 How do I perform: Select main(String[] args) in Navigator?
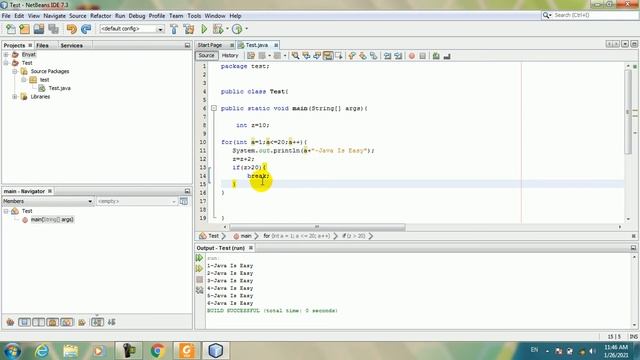pyautogui.click(x=52, y=220)
